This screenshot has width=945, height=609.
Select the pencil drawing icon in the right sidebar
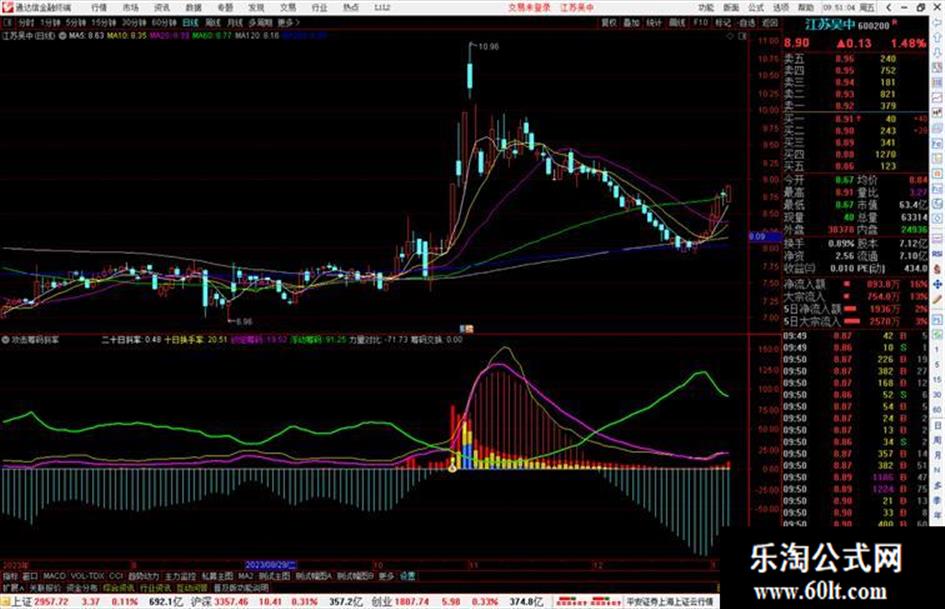click(x=938, y=299)
